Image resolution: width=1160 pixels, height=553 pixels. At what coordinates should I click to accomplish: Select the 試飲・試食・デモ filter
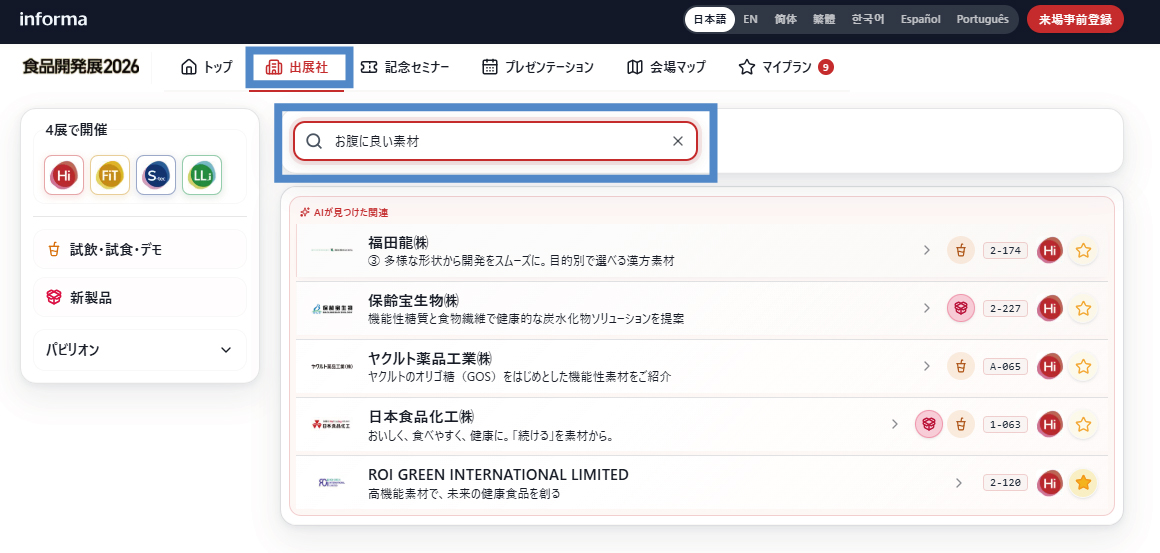(x=140, y=249)
